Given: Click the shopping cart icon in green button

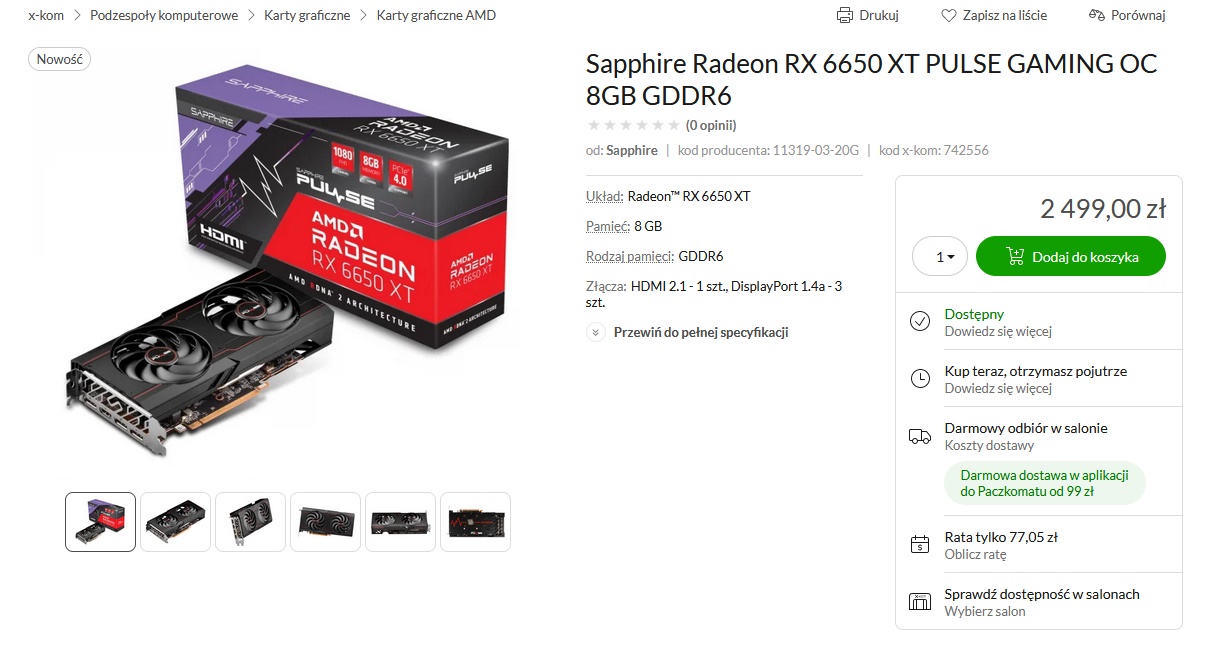Looking at the screenshot, I should coord(1015,257).
